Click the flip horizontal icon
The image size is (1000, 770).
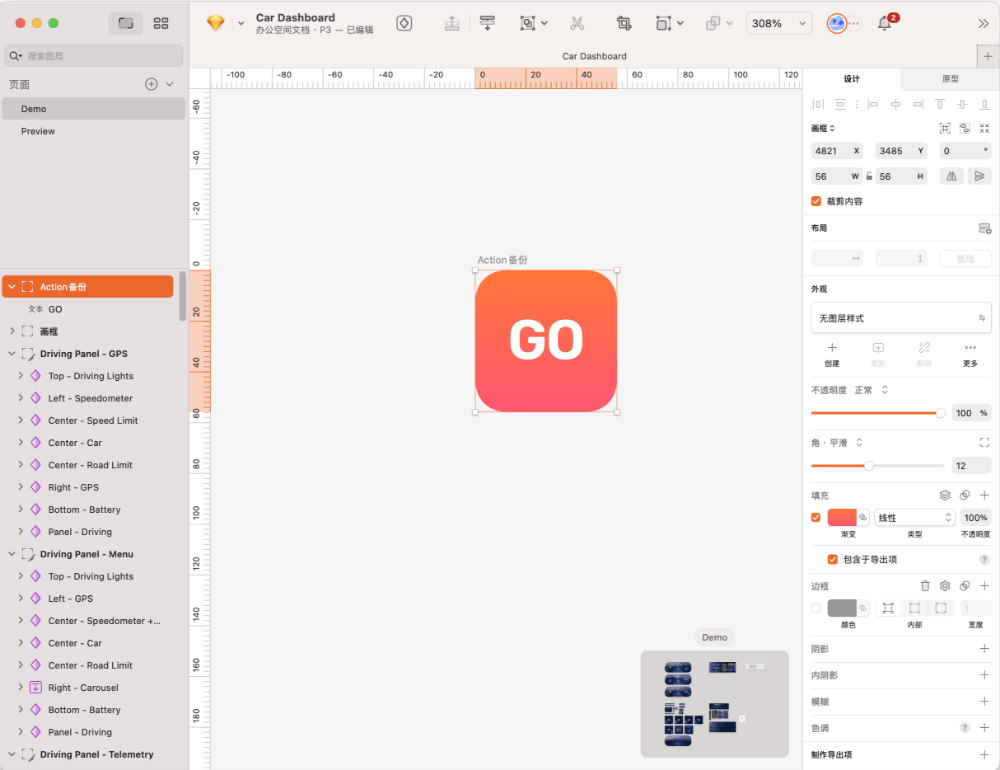coord(951,176)
